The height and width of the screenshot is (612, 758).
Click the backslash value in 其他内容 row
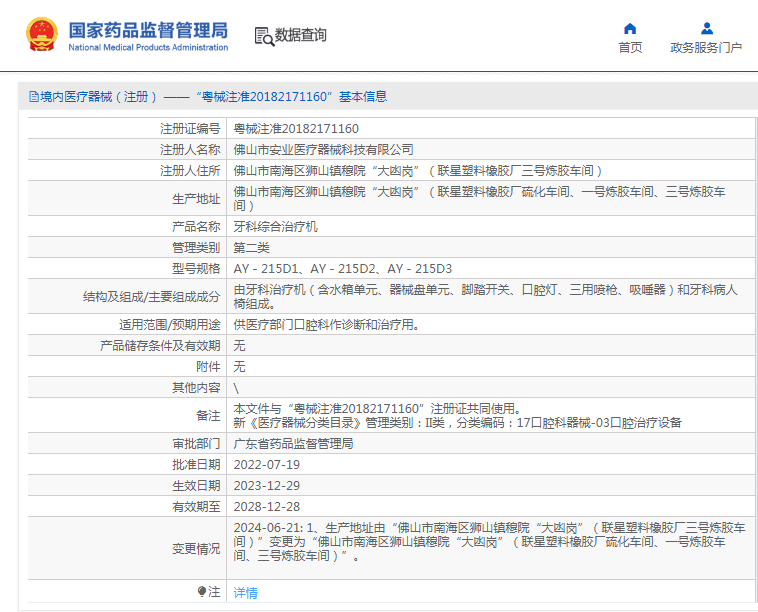236,388
